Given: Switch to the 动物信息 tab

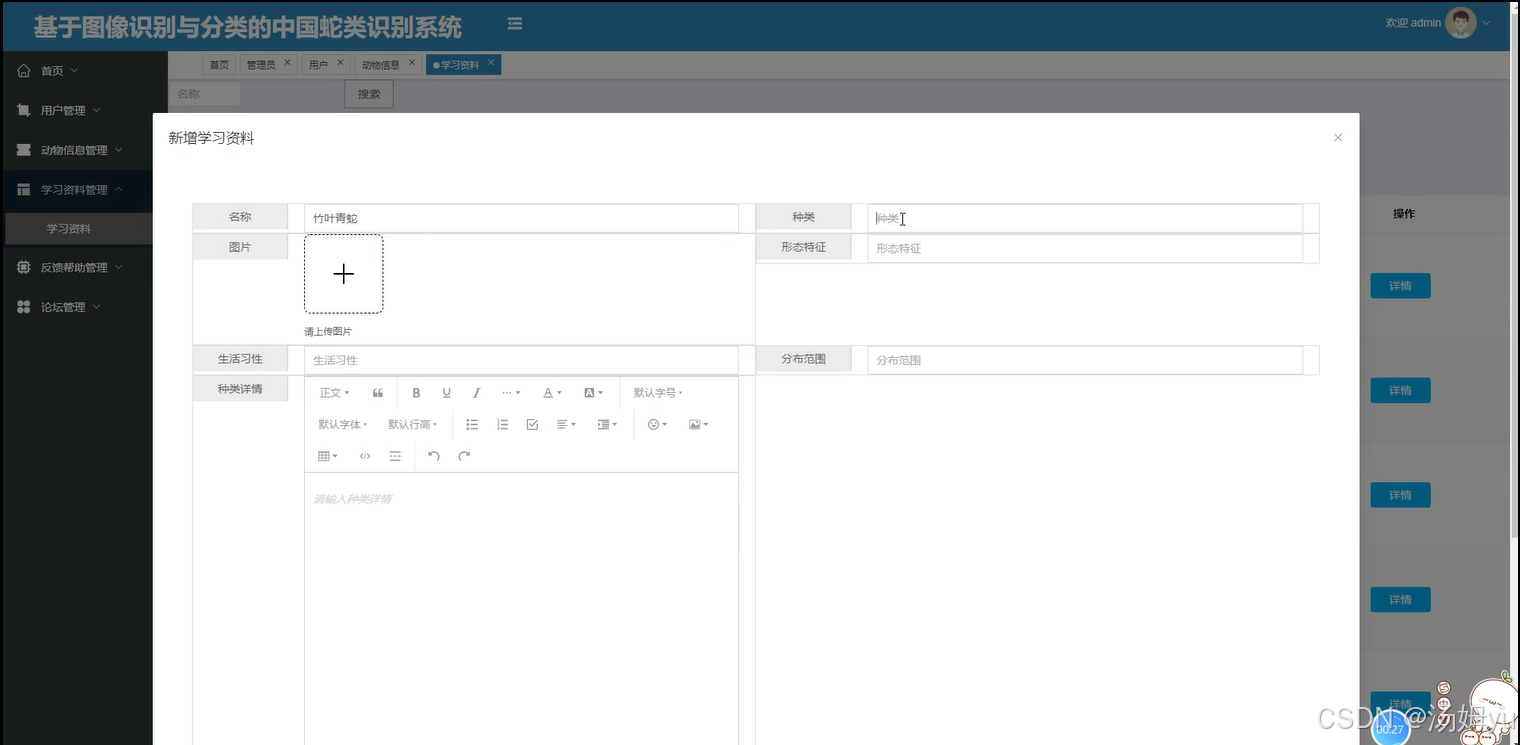Looking at the screenshot, I should pyautogui.click(x=380, y=65).
